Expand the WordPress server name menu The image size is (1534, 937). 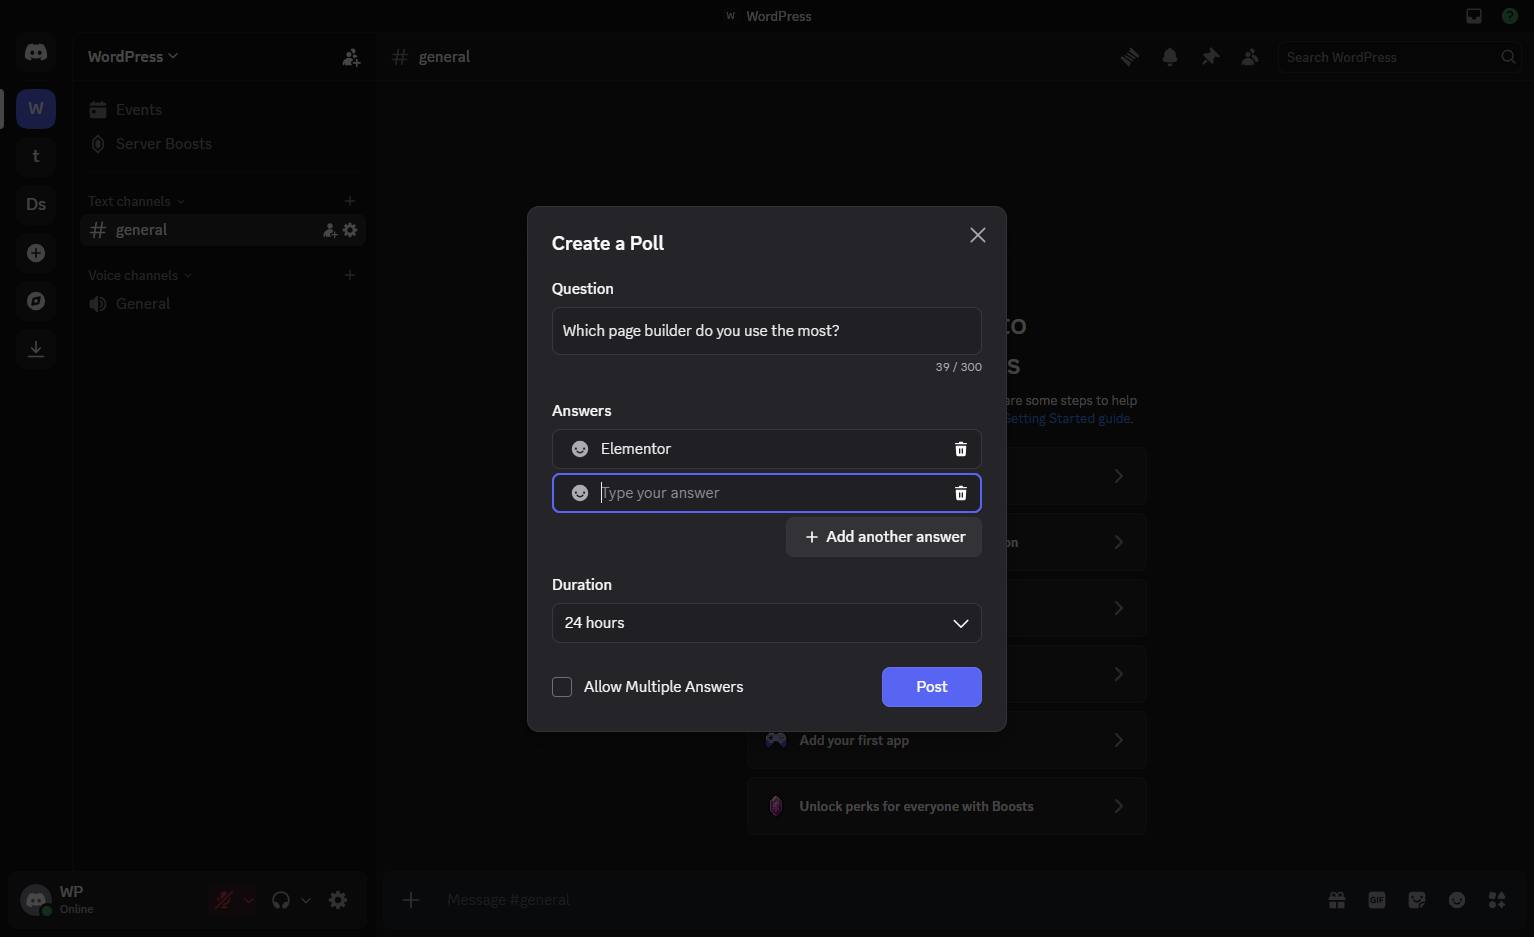pyautogui.click(x=133, y=57)
